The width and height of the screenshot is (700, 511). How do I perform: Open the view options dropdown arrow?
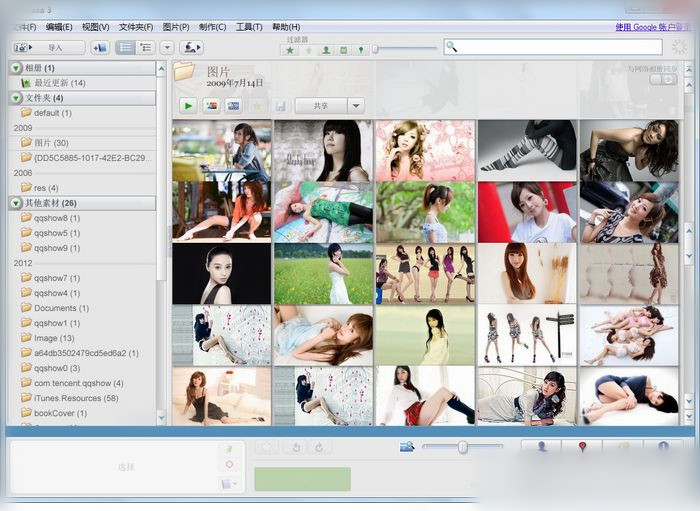(x=167, y=47)
